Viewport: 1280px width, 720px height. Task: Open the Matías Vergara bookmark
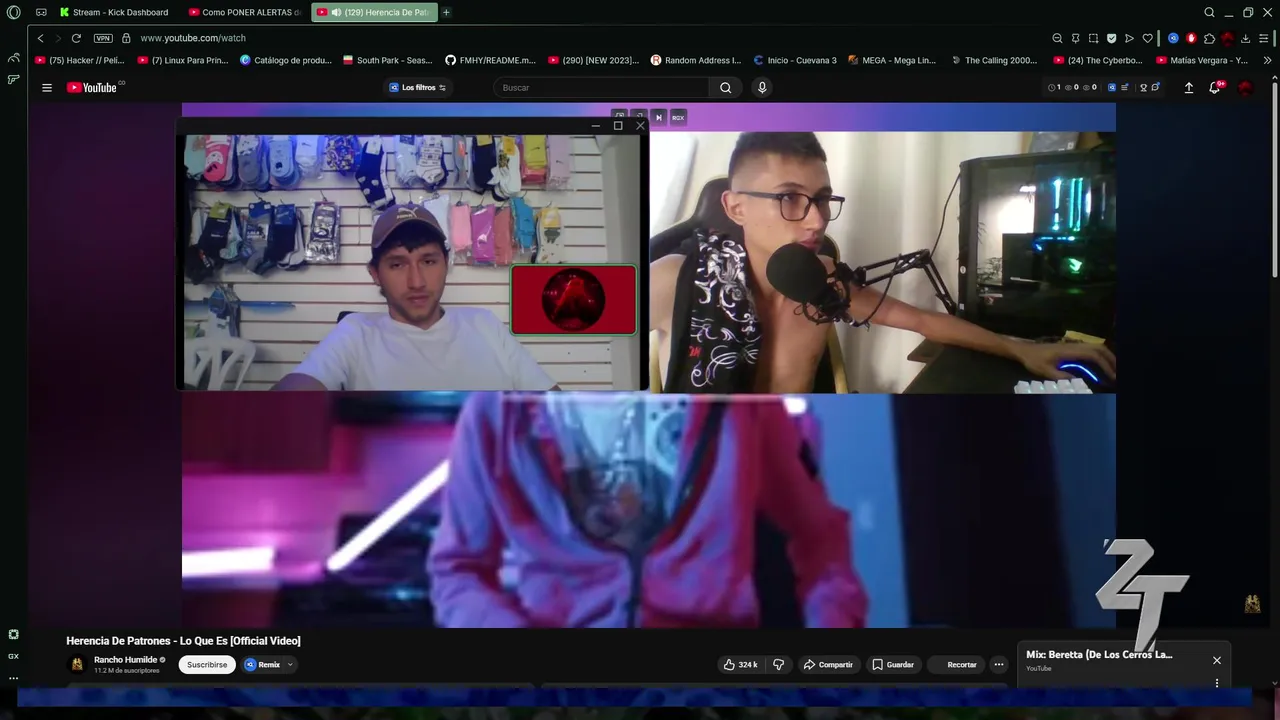pos(1203,60)
